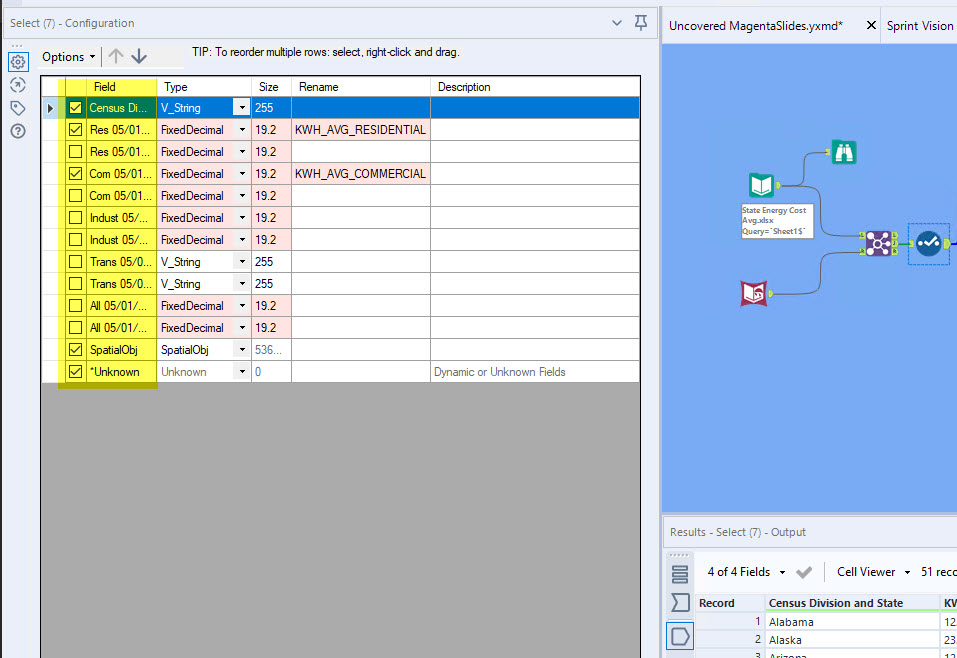This screenshot has width=957, height=658.
Task: Open the help icon in the left sidebar
Action: (x=17, y=129)
